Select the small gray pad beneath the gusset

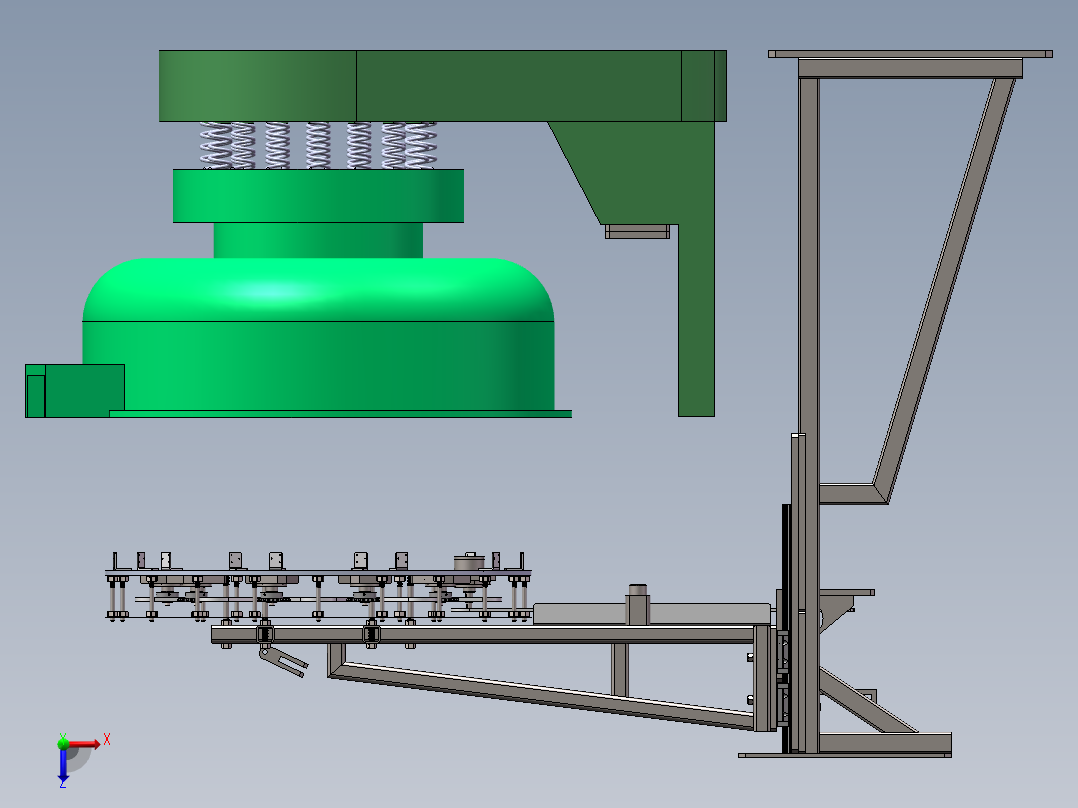(637, 232)
